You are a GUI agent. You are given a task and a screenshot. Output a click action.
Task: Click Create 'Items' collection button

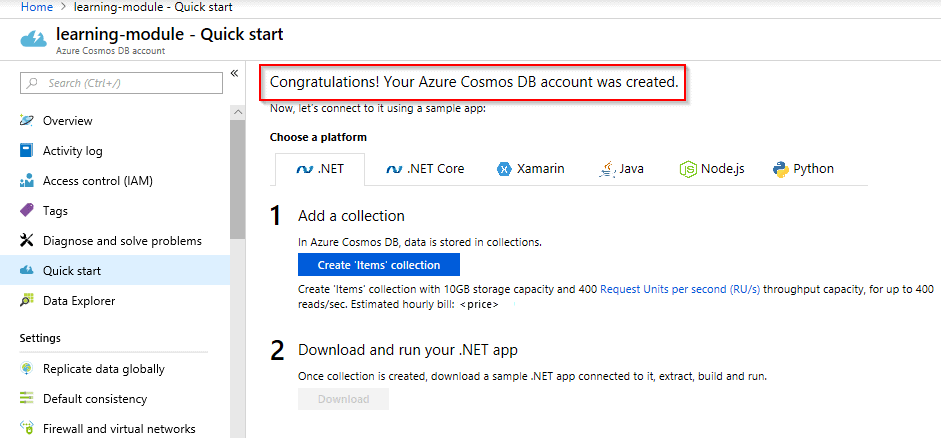pos(378,265)
